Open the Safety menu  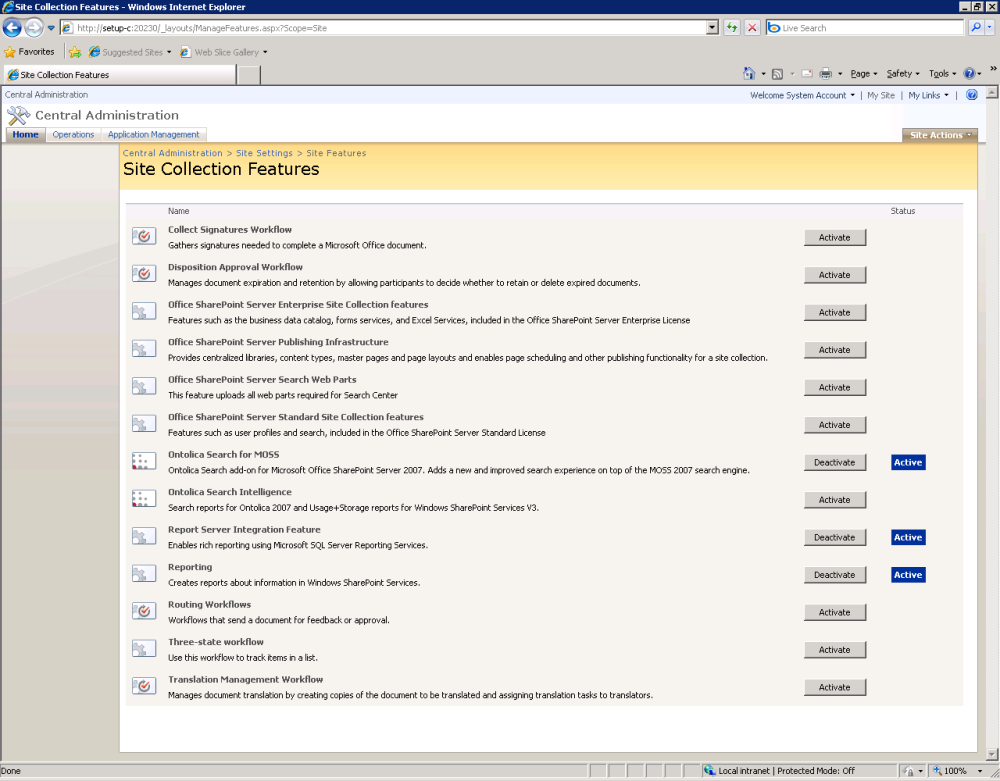pyautogui.click(x=902, y=73)
